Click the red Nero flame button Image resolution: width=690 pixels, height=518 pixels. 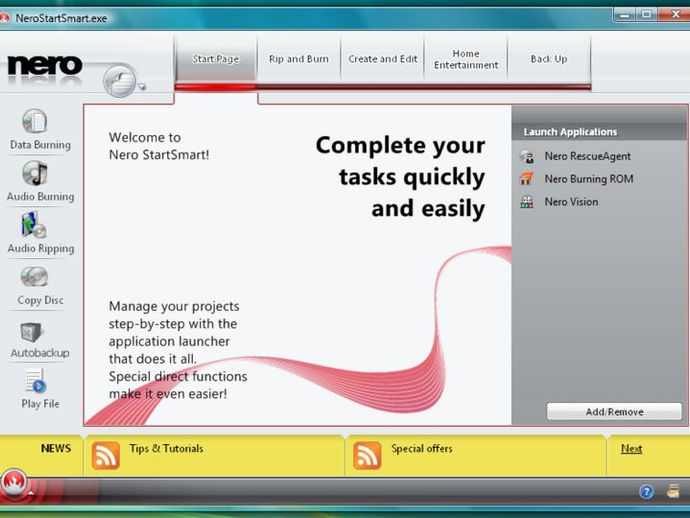[x=14, y=482]
